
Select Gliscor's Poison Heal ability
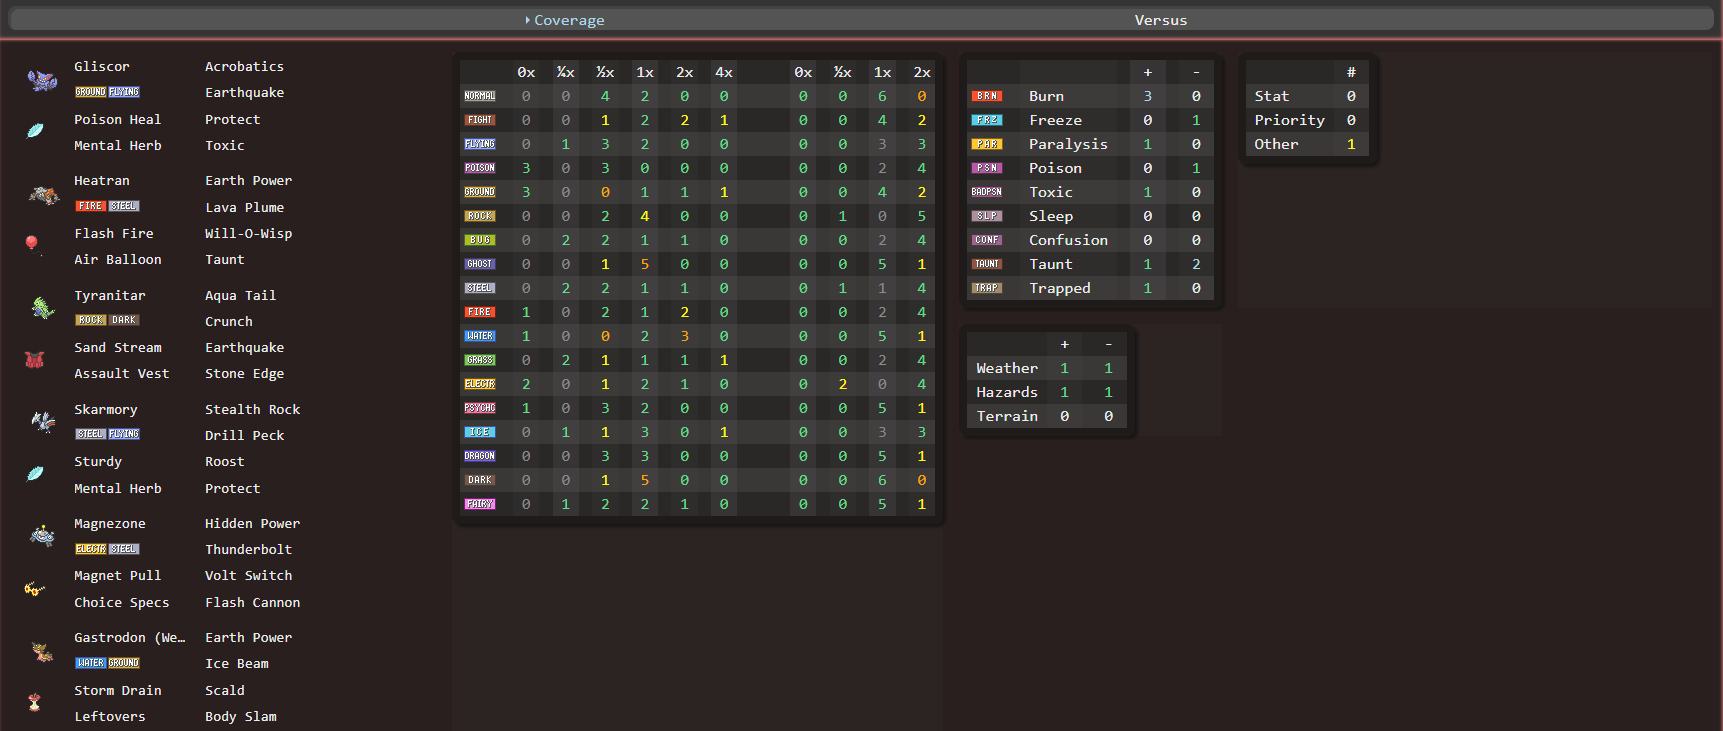(x=117, y=119)
